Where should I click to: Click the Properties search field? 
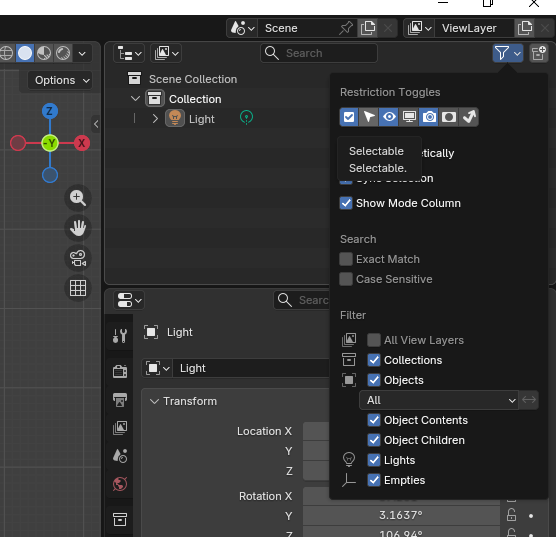pyautogui.click(x=302, y=300)
